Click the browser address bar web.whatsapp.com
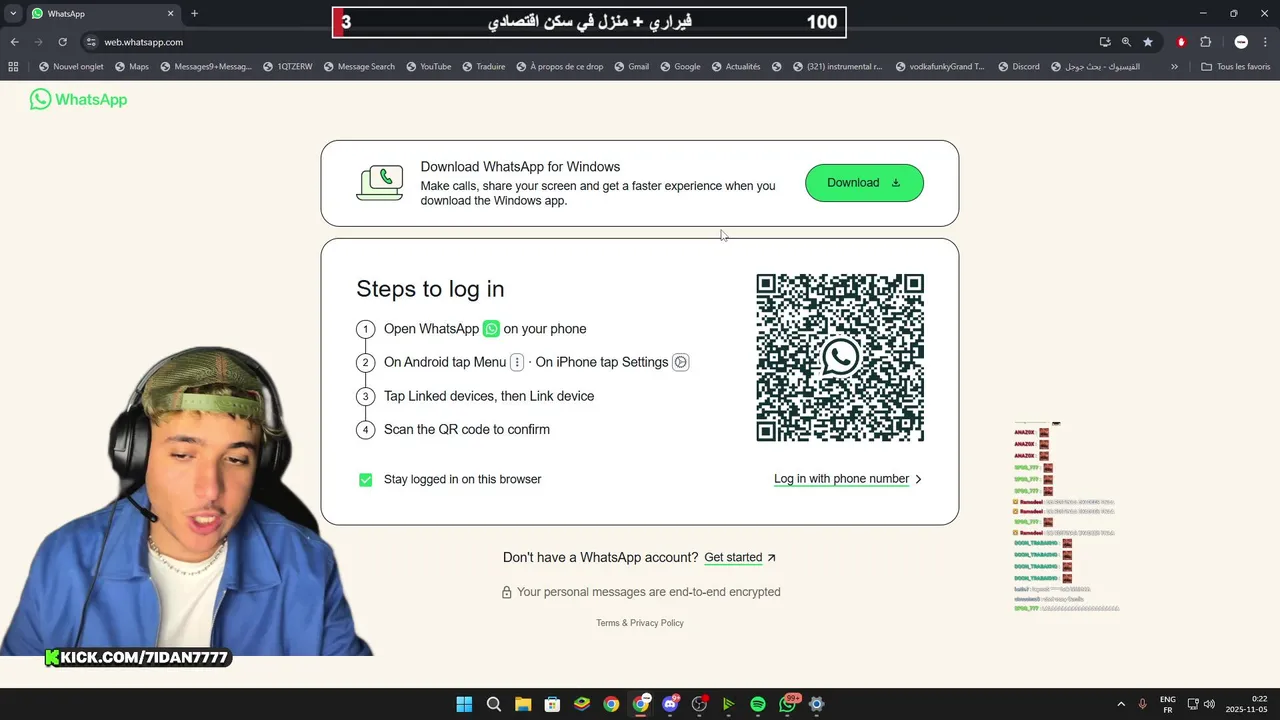 point(580,42)
